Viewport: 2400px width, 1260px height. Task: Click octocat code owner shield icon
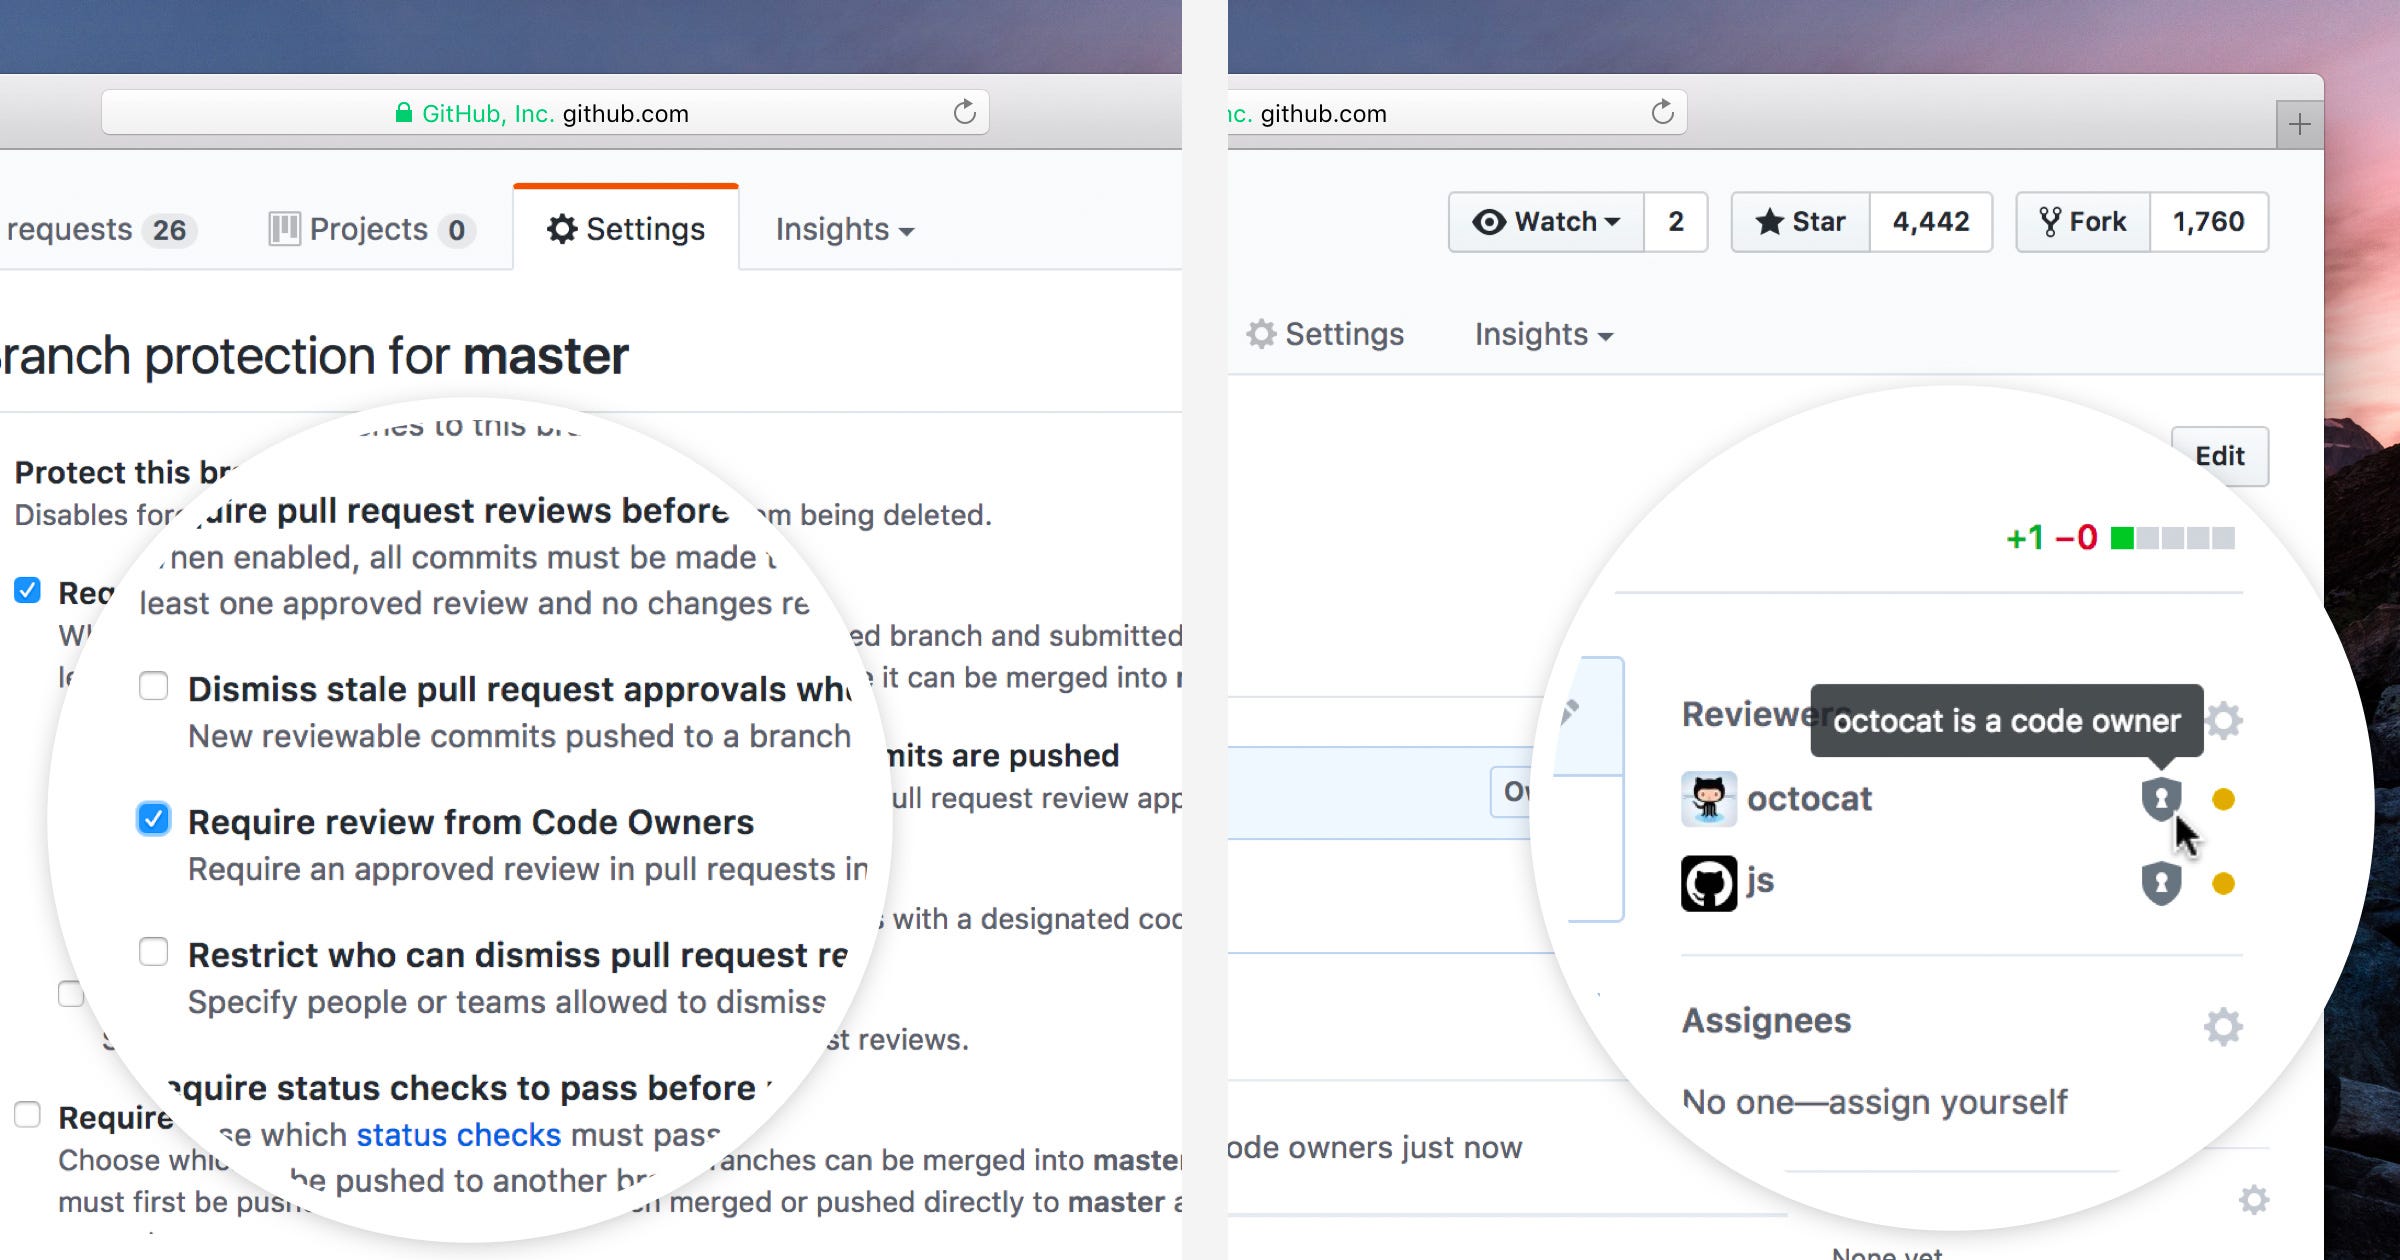(2161, 798)
